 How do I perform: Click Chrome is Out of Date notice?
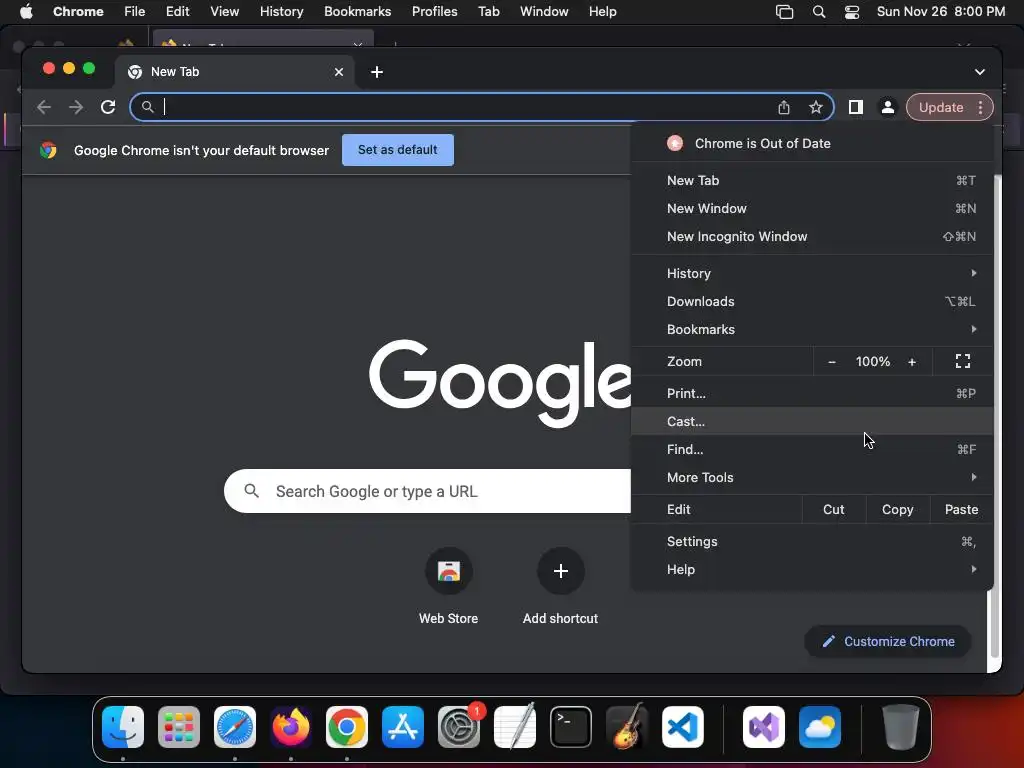812,144
